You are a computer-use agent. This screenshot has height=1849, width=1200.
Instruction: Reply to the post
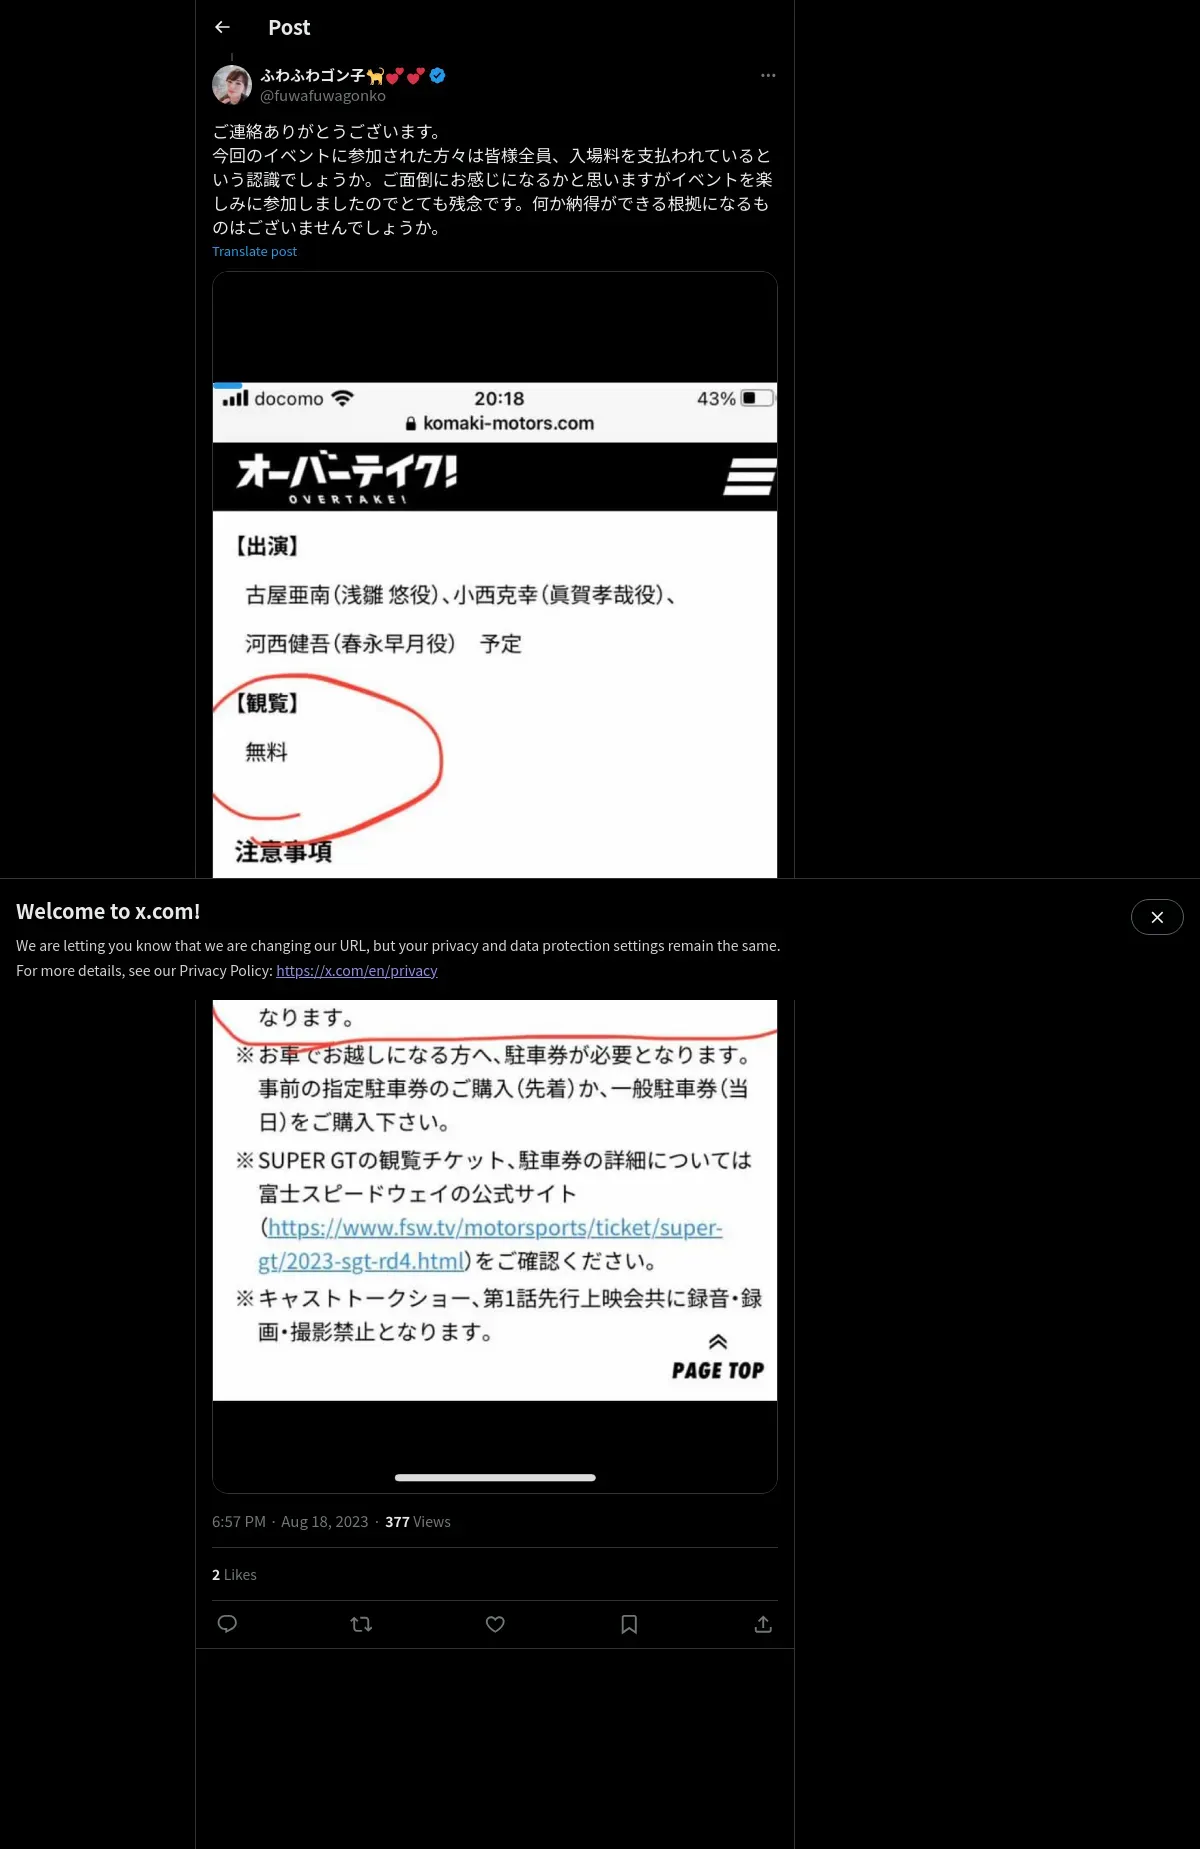(227, 1624)
